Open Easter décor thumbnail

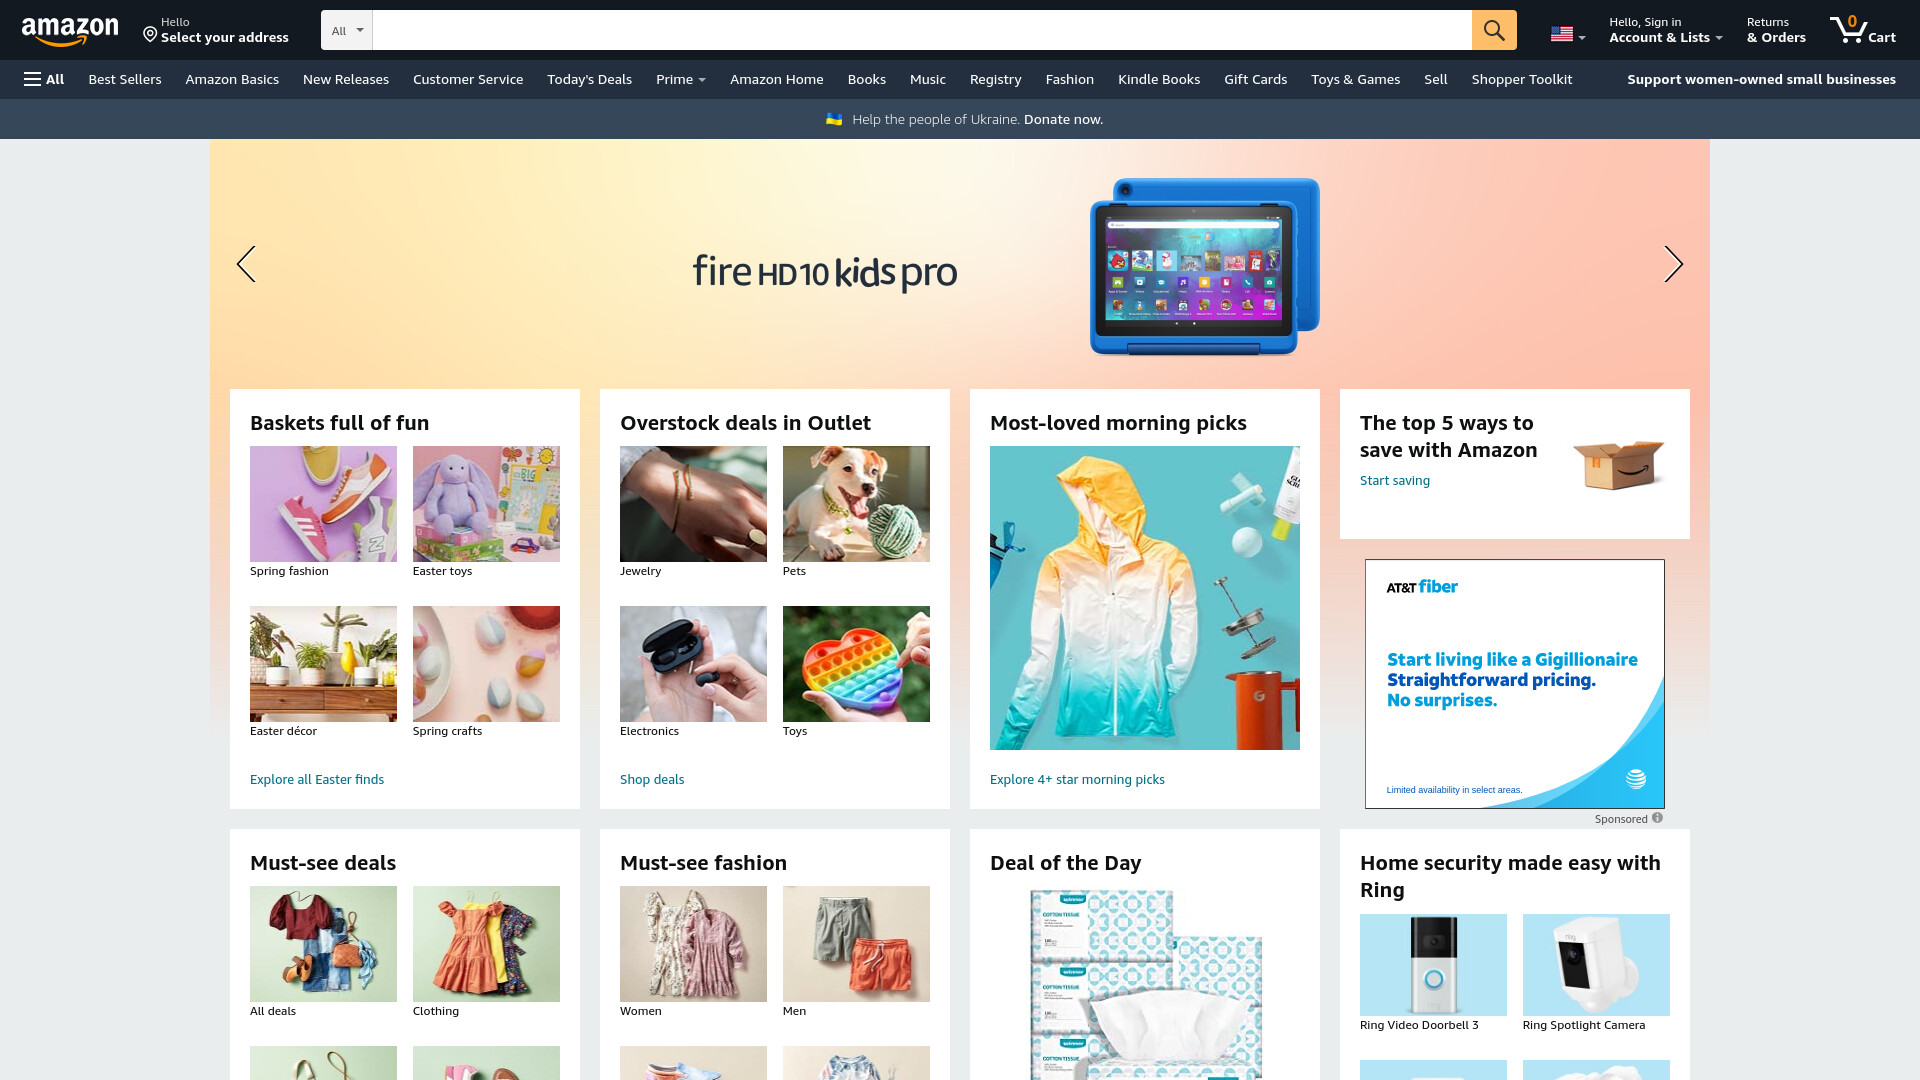pyautogui.click(x=323, y=664)
